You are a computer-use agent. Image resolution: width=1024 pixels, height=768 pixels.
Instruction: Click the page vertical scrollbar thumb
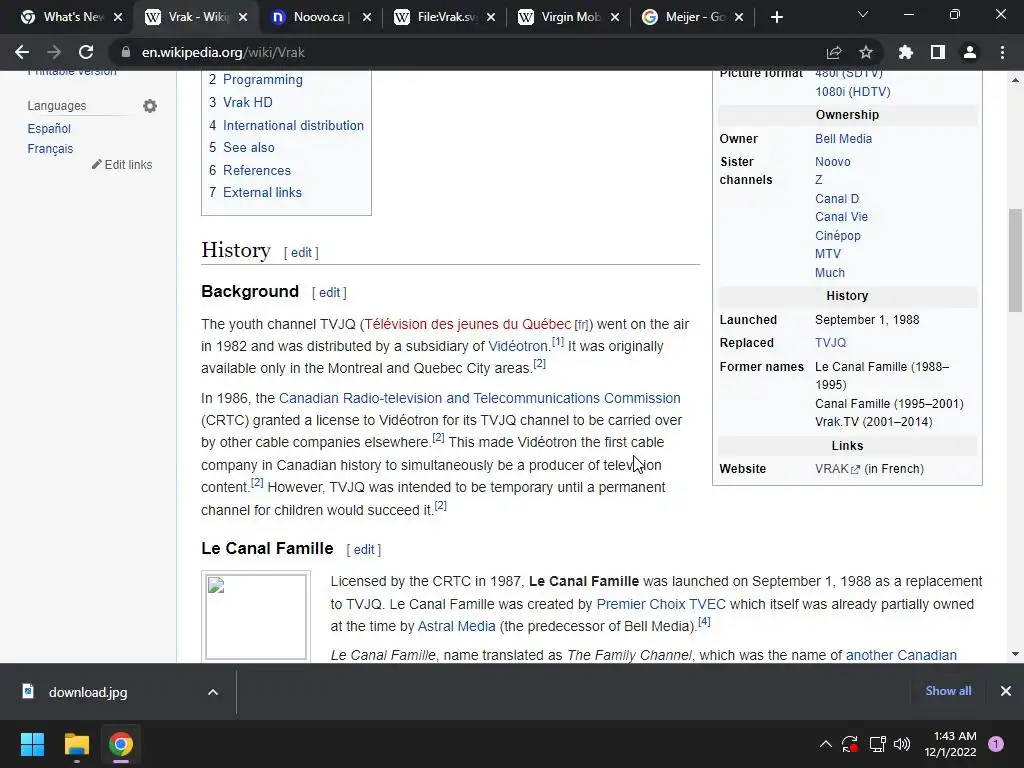point(1015,261)
